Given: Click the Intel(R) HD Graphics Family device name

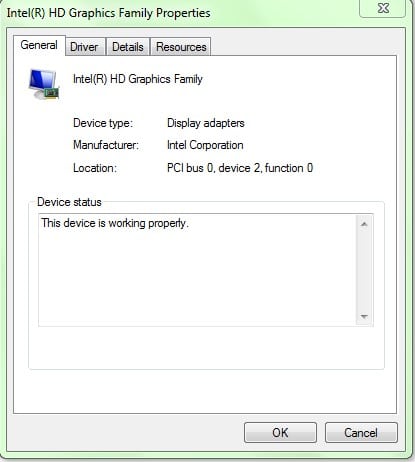Looking at the screenshot, I should tap(138, 79).
